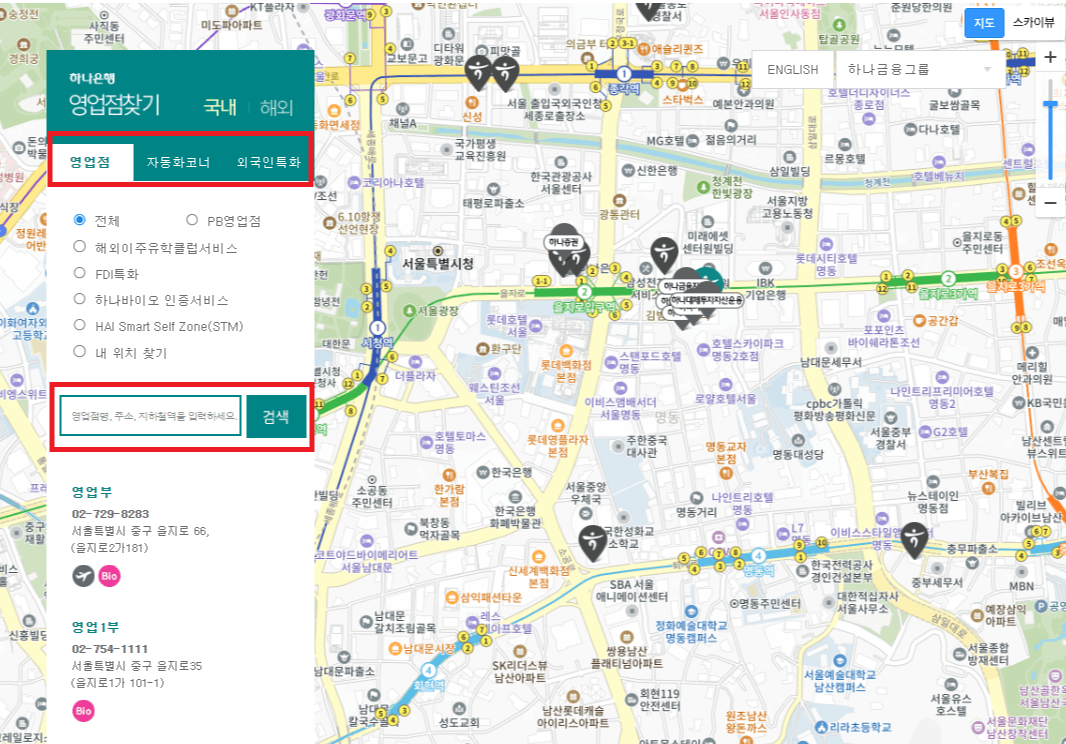
Task: Open the 영업1부 branch result
Action: 95,627
